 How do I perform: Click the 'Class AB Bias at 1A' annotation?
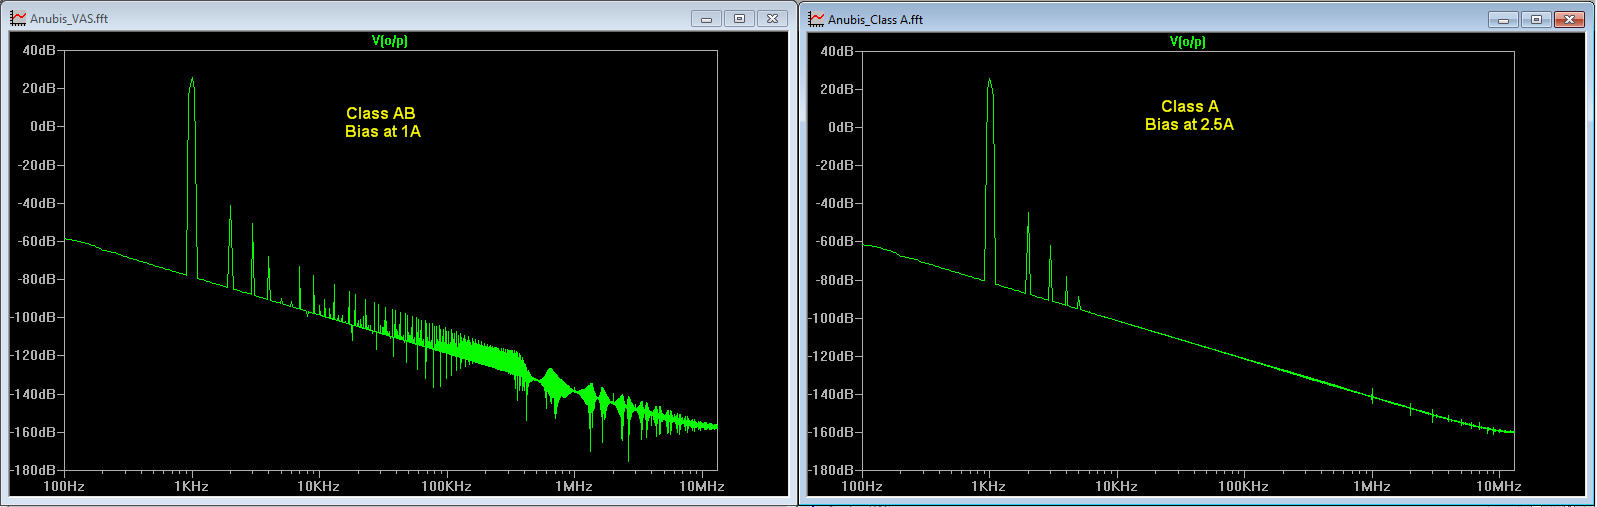382,122
